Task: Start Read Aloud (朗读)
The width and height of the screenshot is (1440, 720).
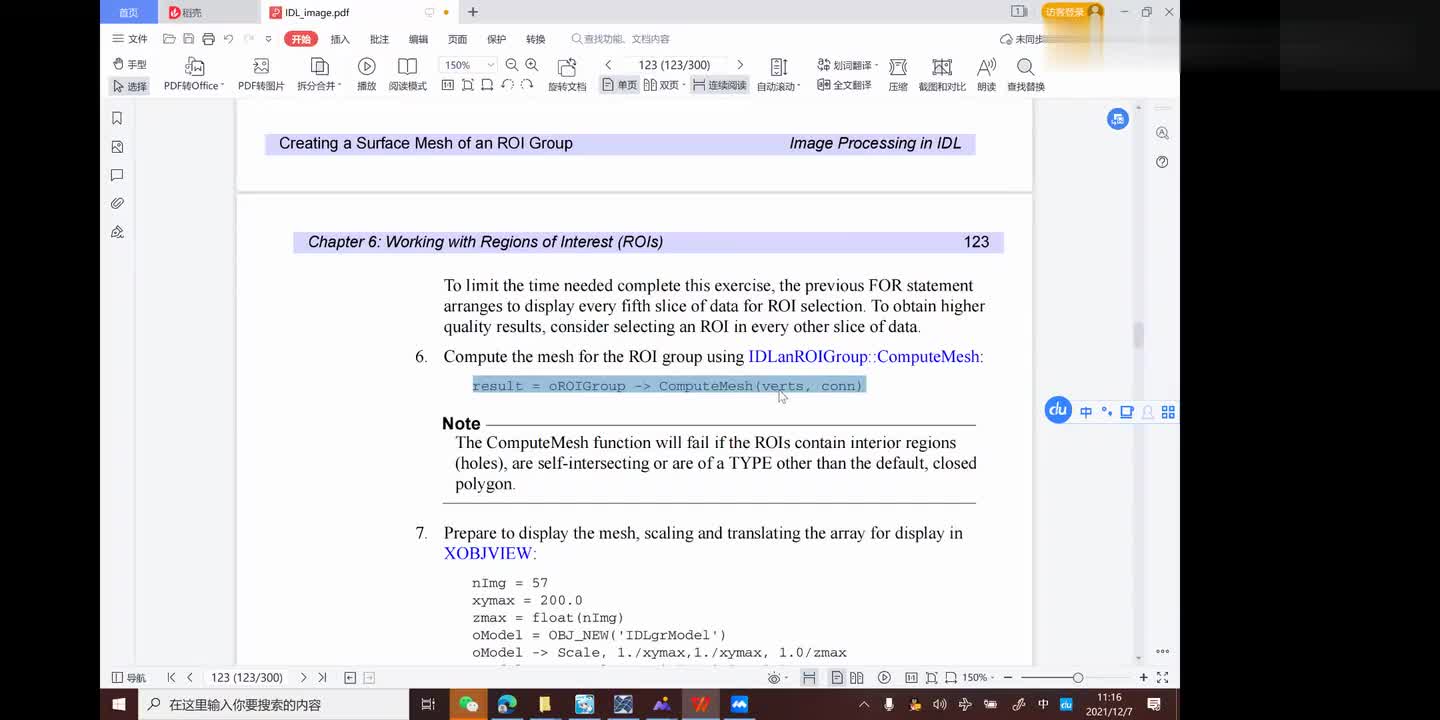Action: coord(986,75)
